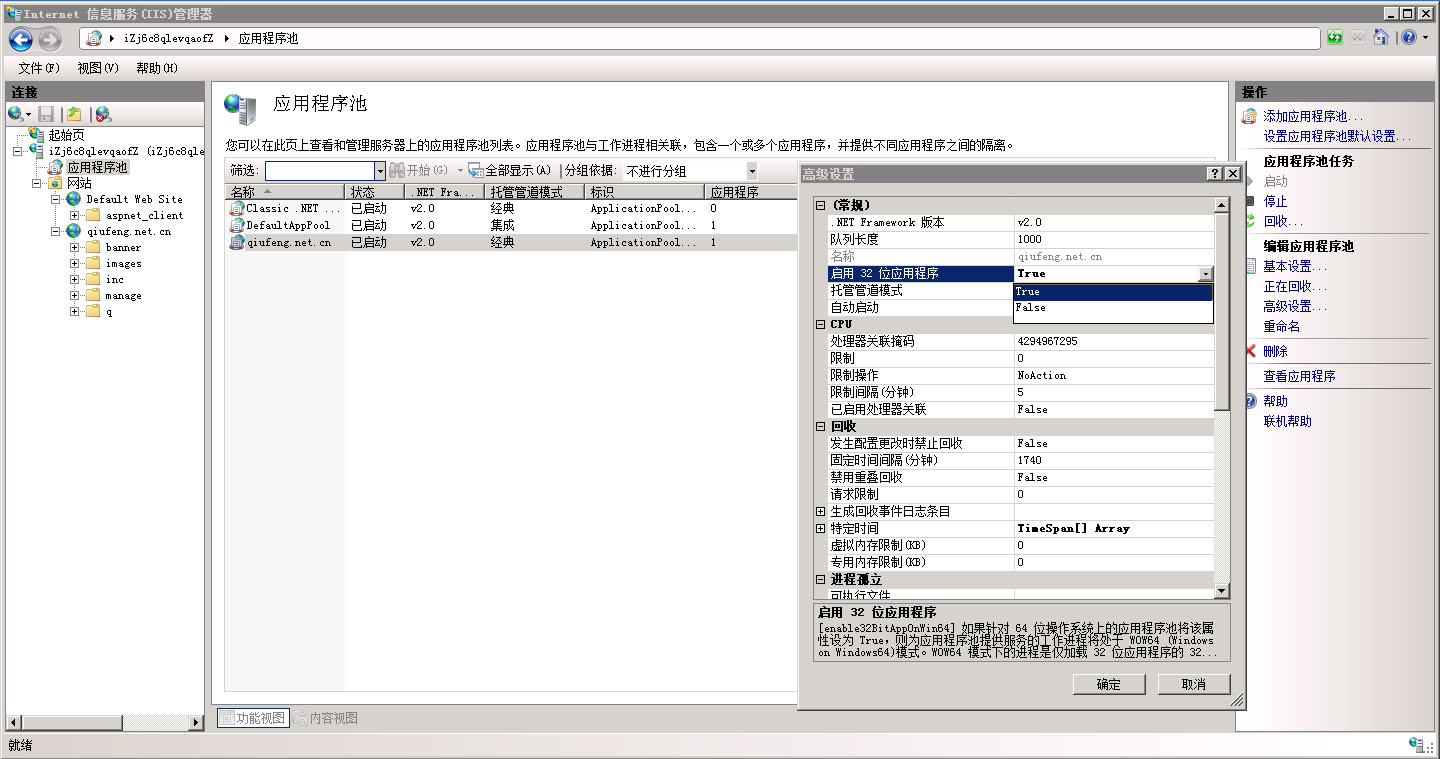Click the banner folder icon
The height and width of the screenshot is (759, 1440).
(92, 247)
